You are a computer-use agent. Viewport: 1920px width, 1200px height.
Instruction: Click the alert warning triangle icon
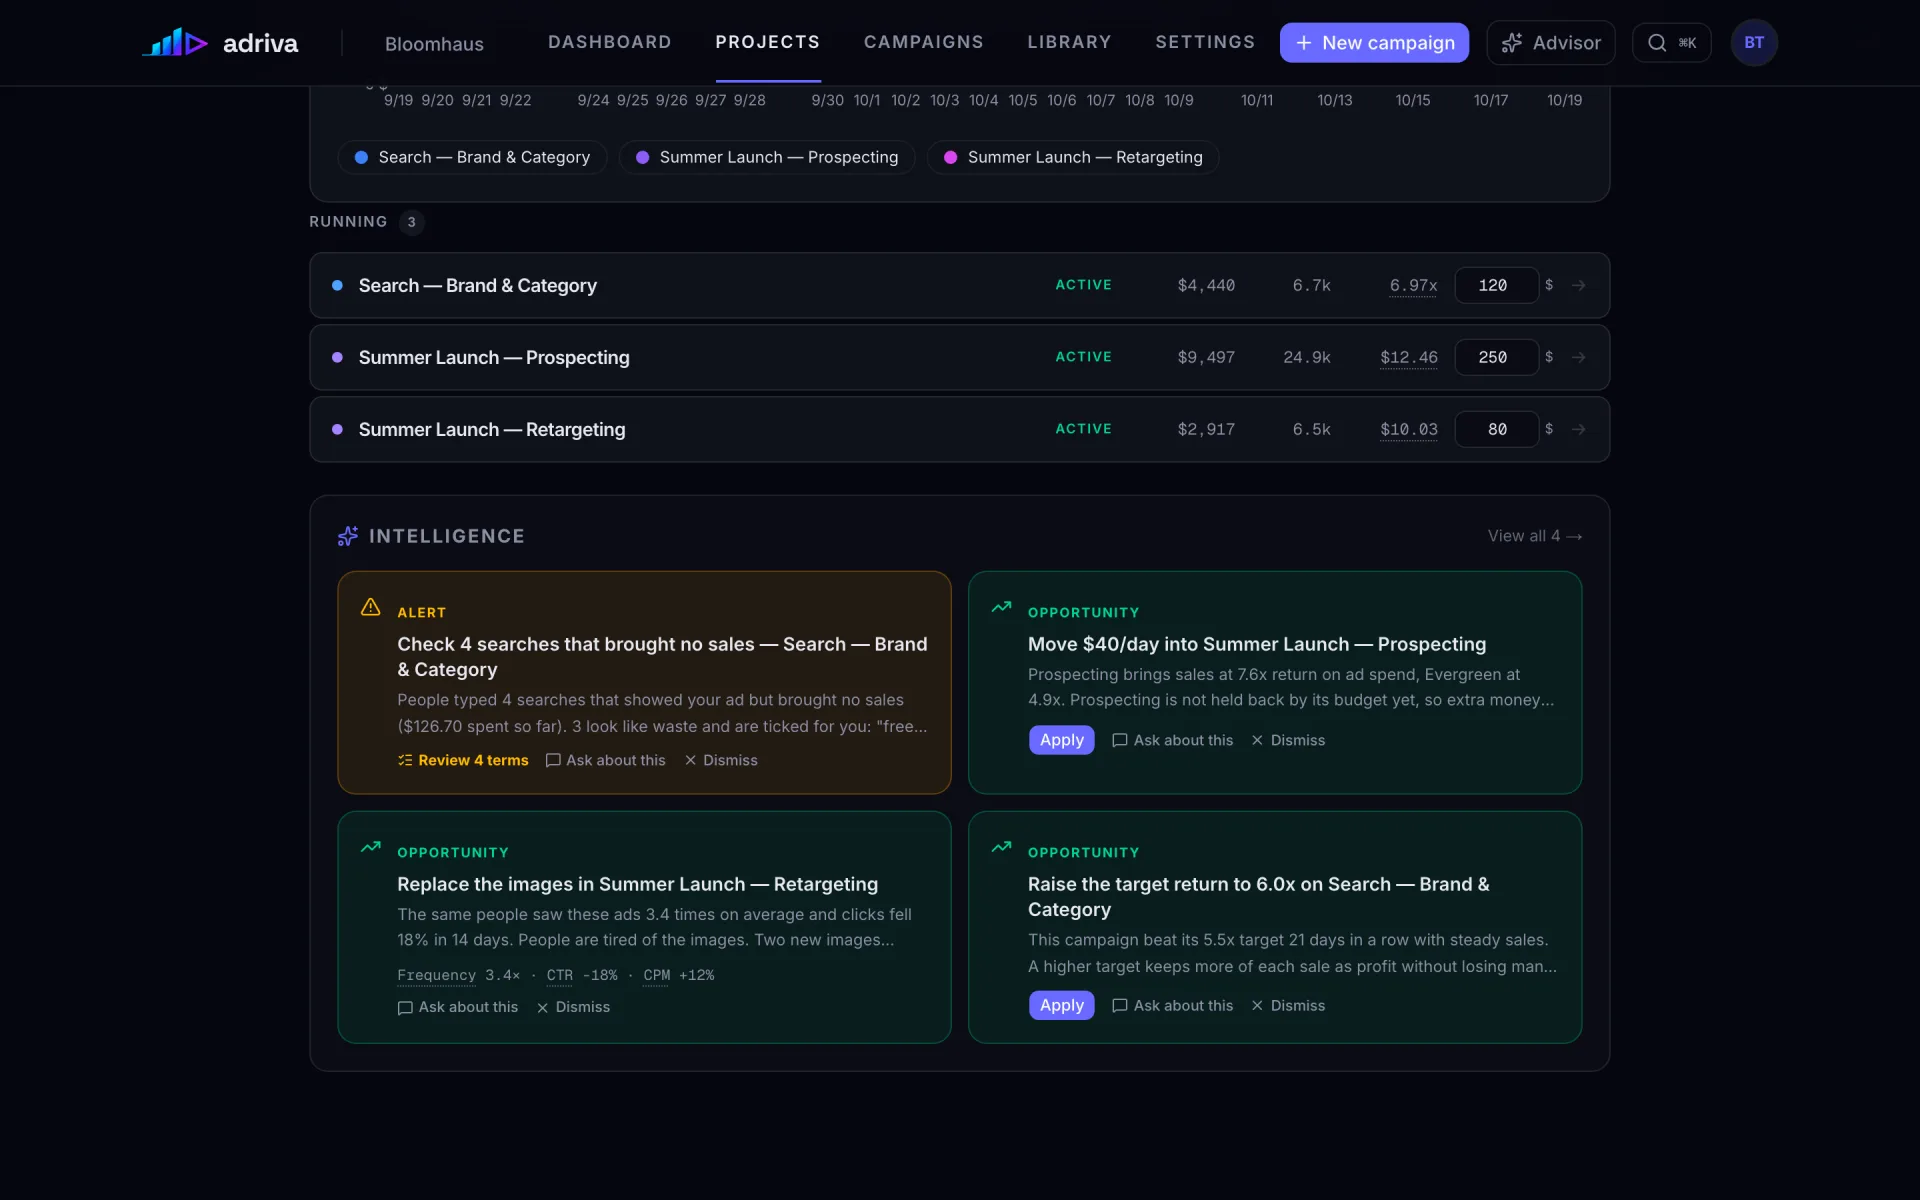(370, 607)
